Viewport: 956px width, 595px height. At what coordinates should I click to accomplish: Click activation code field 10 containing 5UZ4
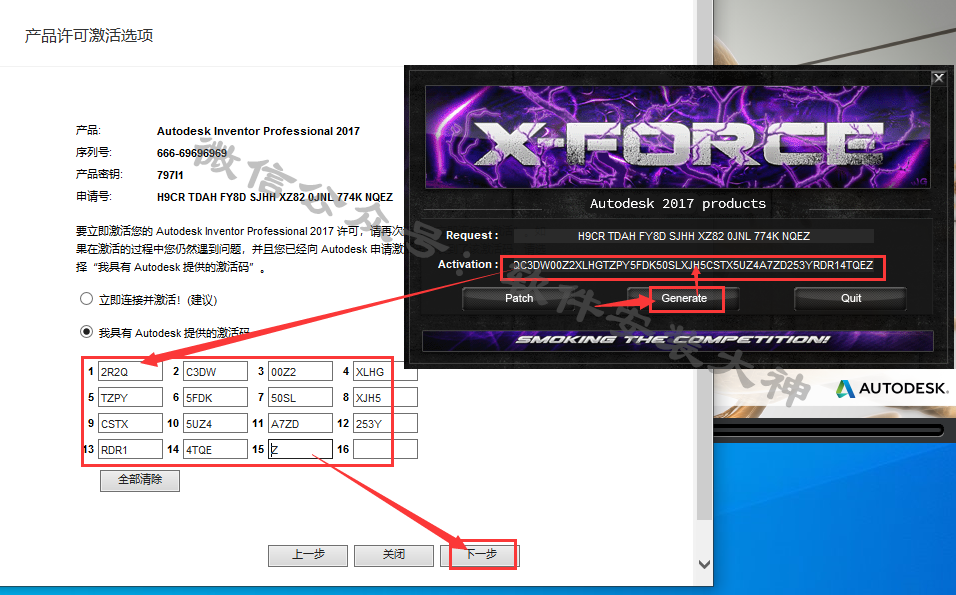click(215, 423)
